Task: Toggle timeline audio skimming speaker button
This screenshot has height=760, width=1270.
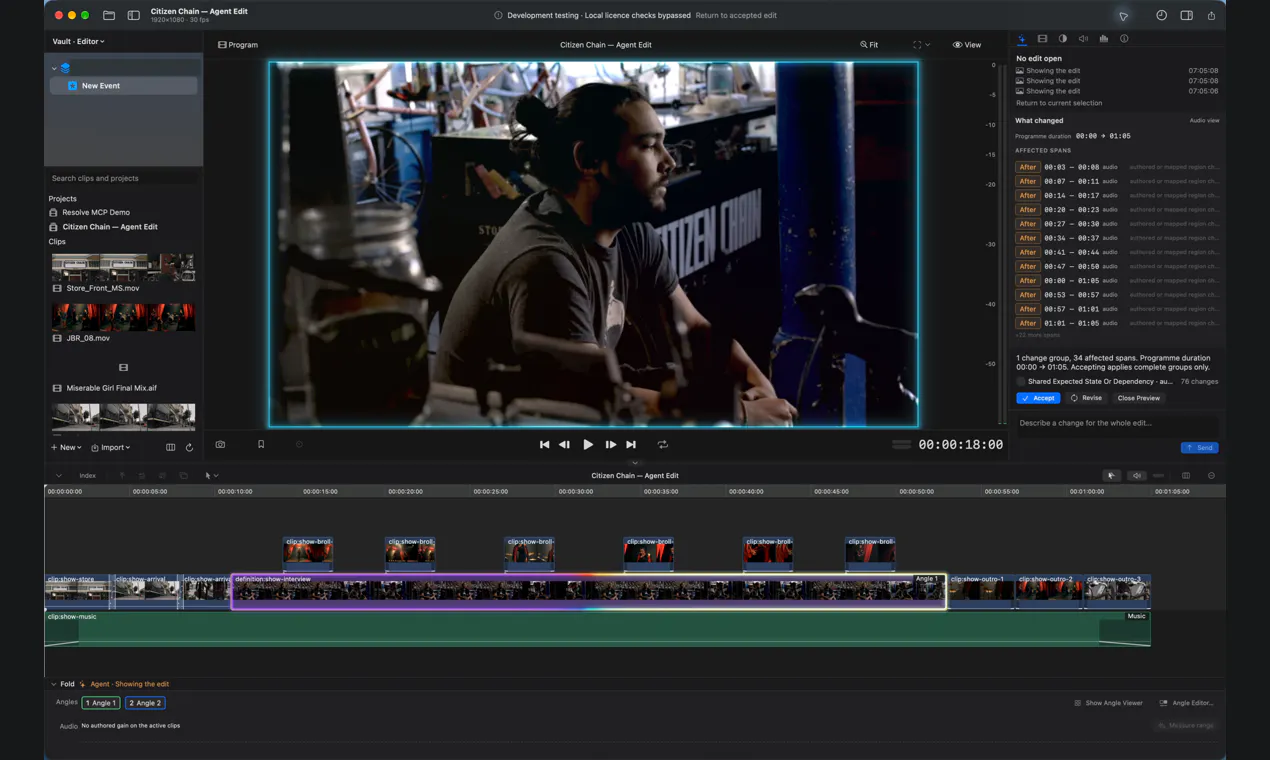Action: (x=1136, y=476)
